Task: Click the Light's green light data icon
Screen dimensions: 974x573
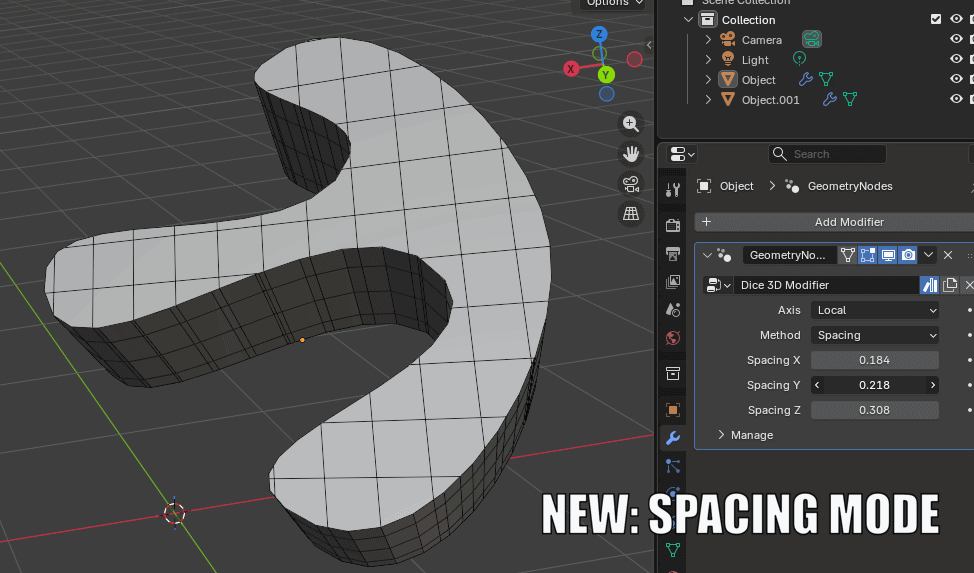Action: pos(799,58)
